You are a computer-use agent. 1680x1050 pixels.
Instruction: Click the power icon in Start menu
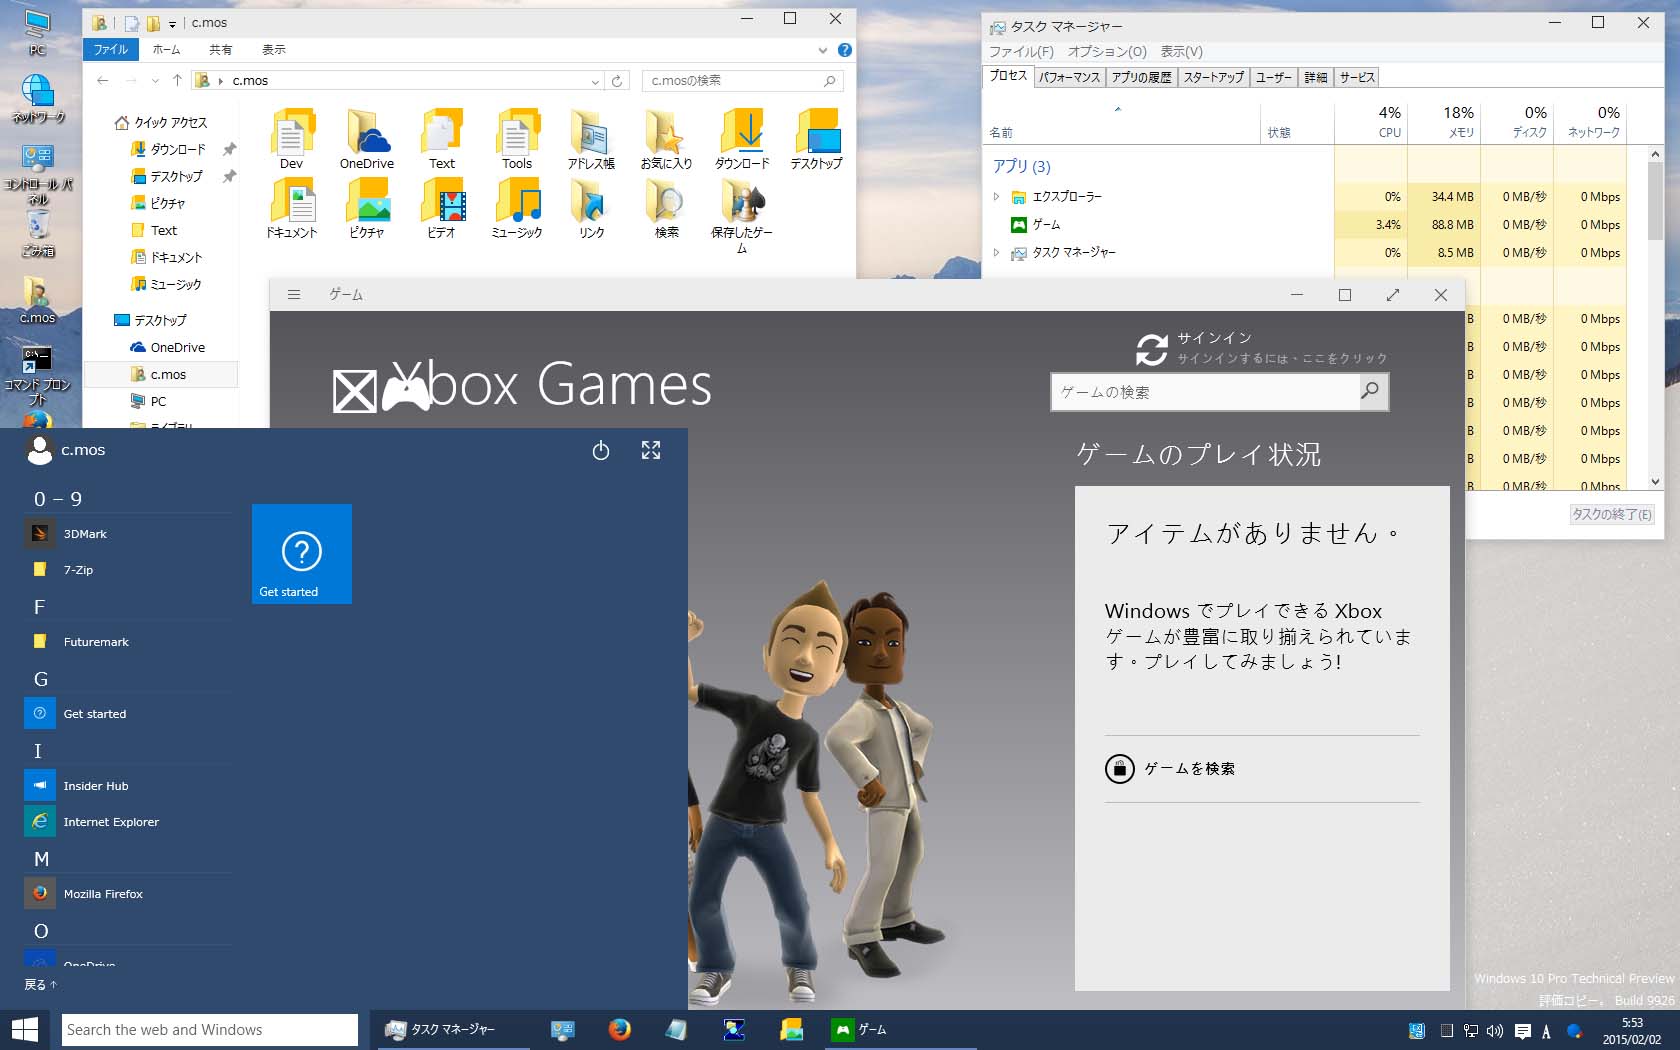[601, 451]
